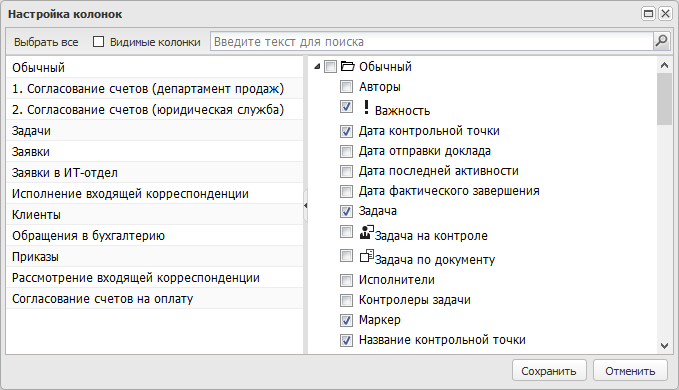Enable the Исполнители column checkbox
Image resolution: width=679 pixels, height=390 pixels.
346,280
